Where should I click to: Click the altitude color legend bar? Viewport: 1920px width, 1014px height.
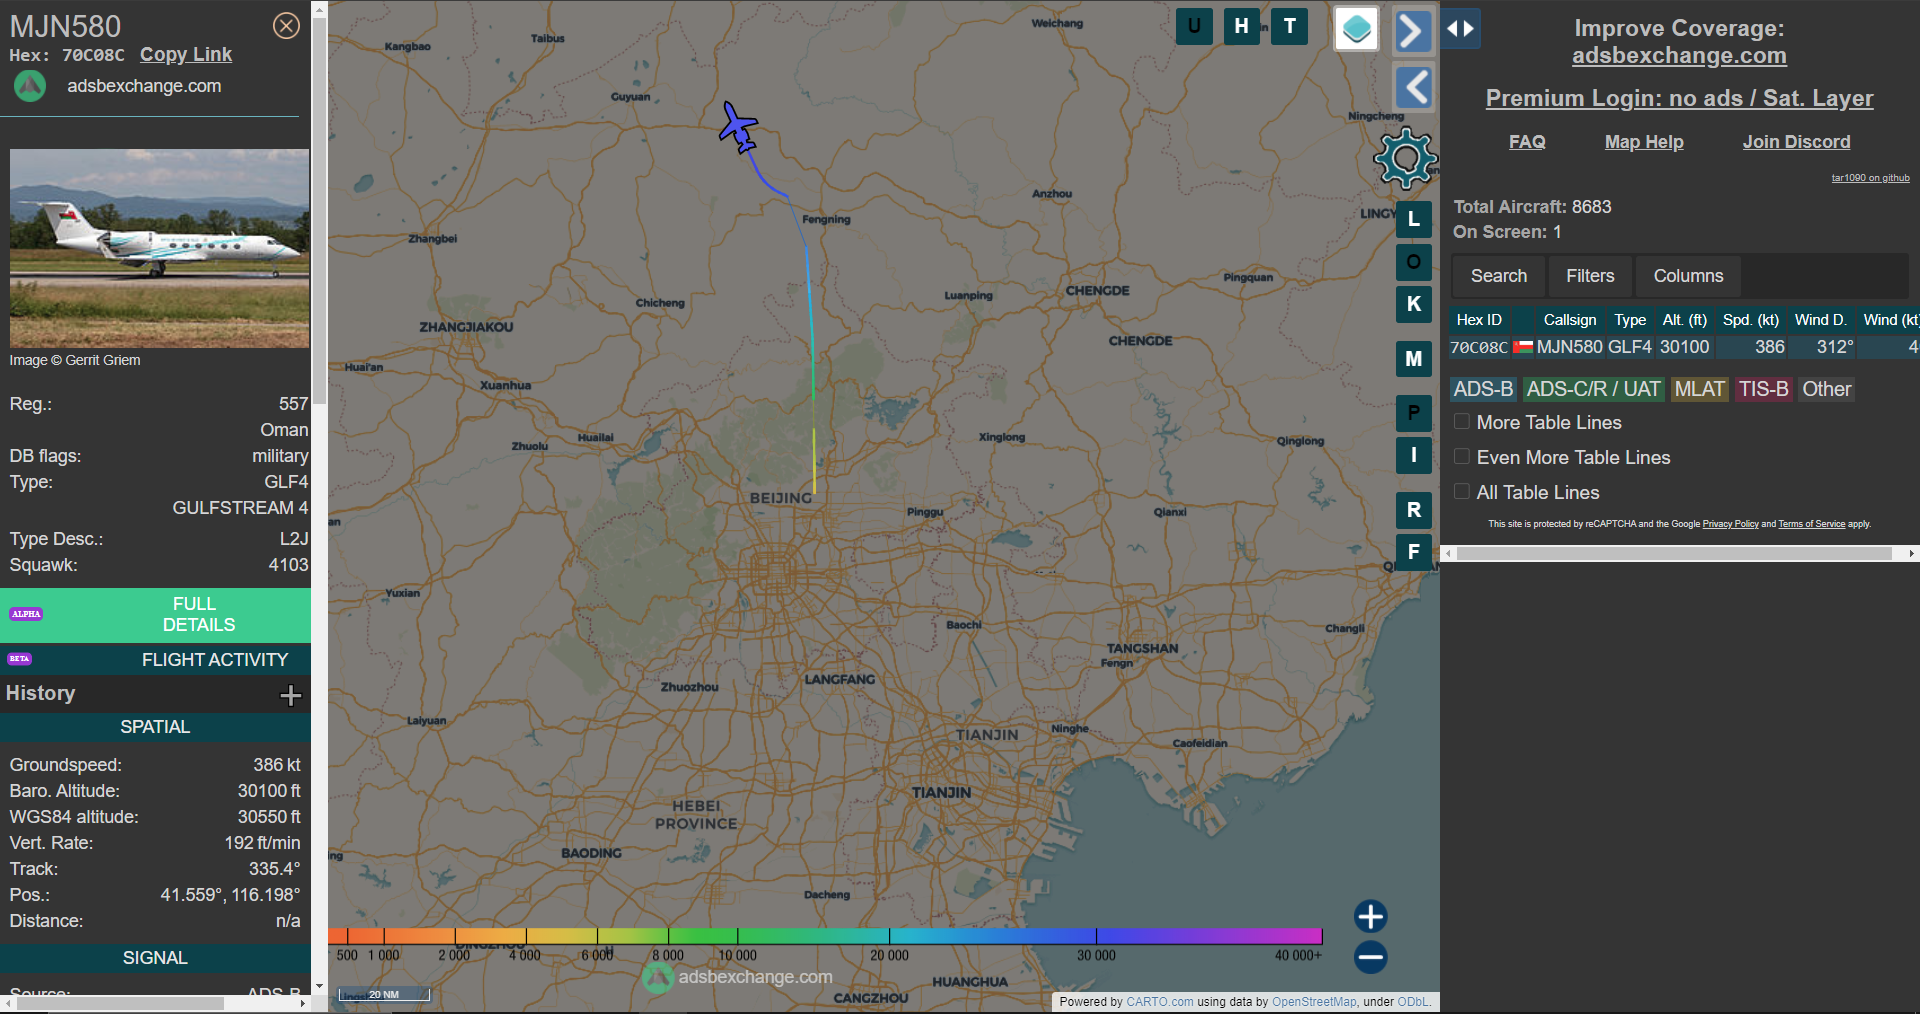pos(825,936)
